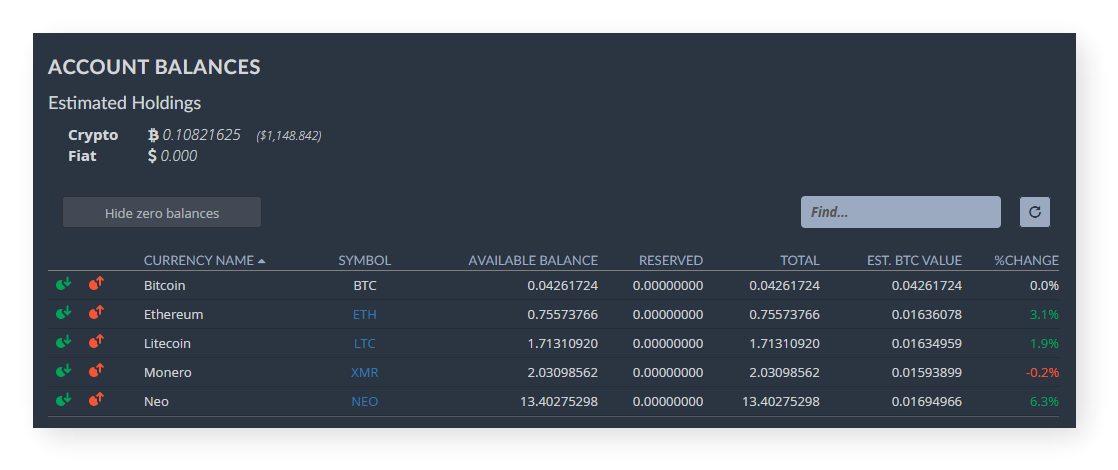The image size is (1118, 470).
Task: Click the Neo withdraw icon
Action: point(97,401)
